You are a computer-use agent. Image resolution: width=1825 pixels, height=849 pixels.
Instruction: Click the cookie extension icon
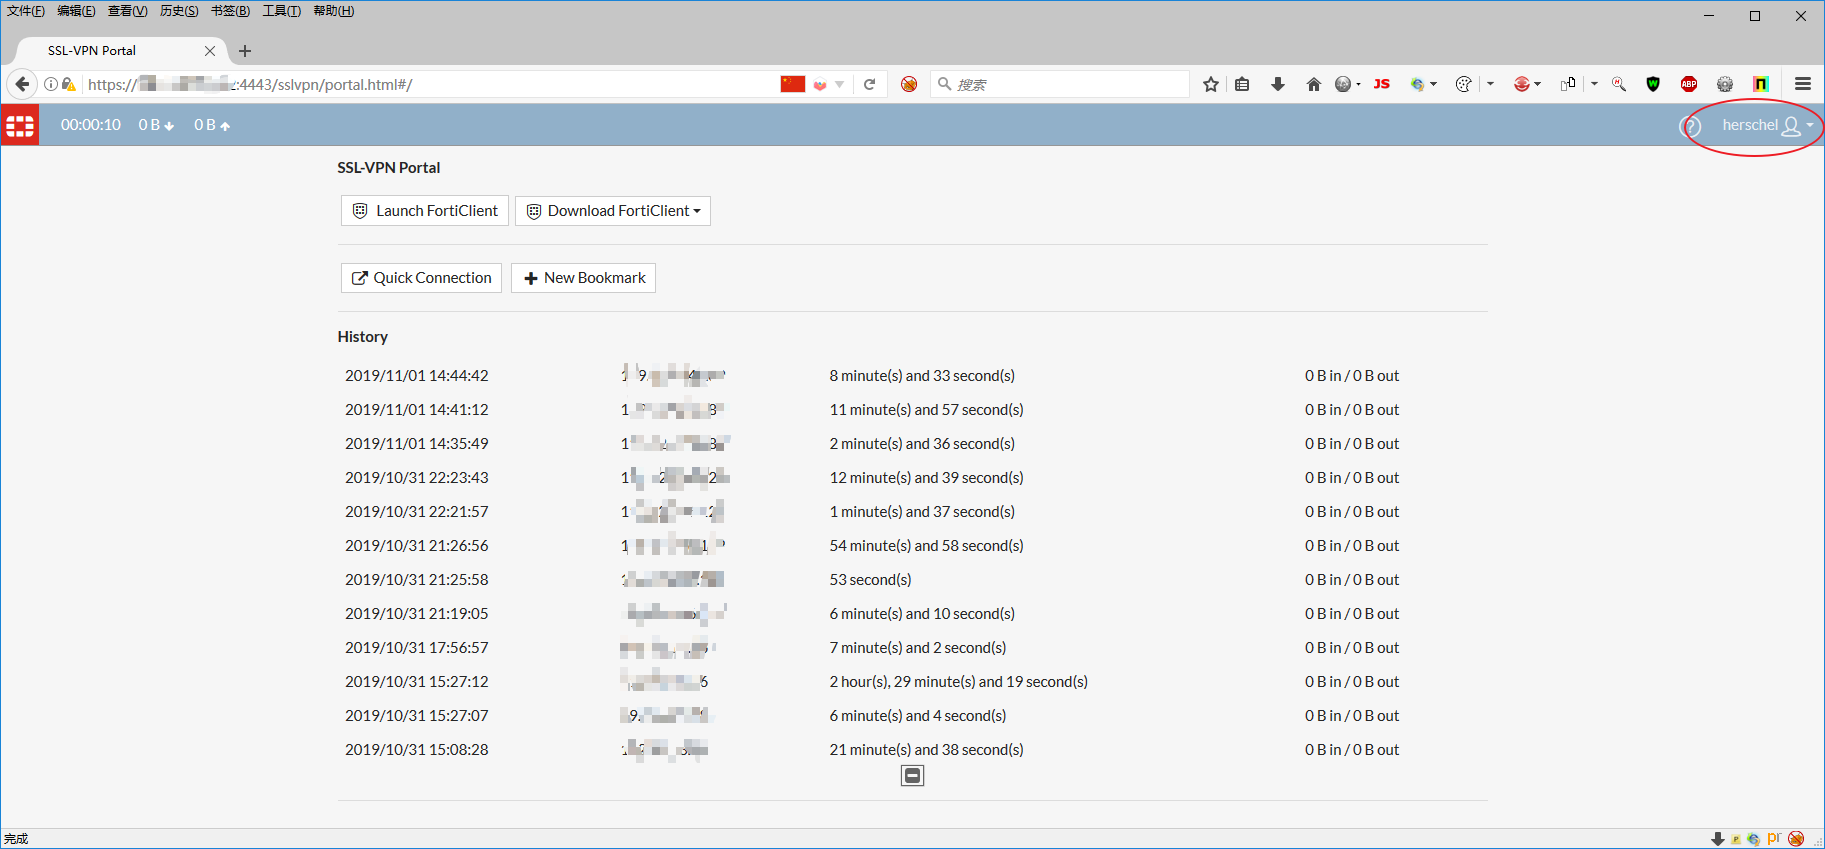tap(1464, 84)
